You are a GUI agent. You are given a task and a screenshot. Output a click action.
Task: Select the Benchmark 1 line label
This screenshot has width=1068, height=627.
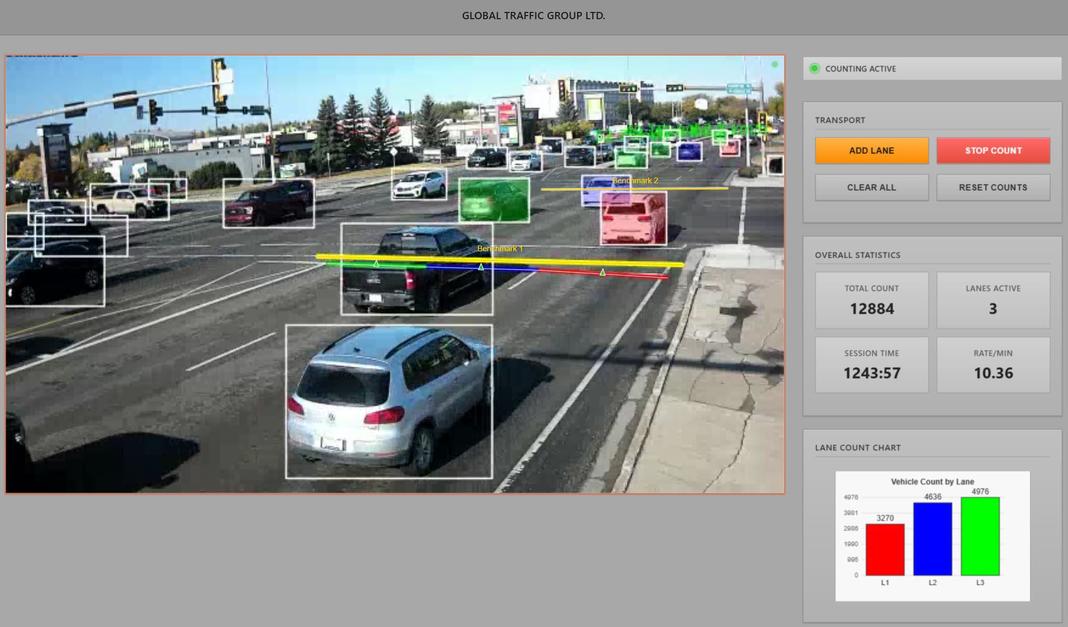click(503, 250)
